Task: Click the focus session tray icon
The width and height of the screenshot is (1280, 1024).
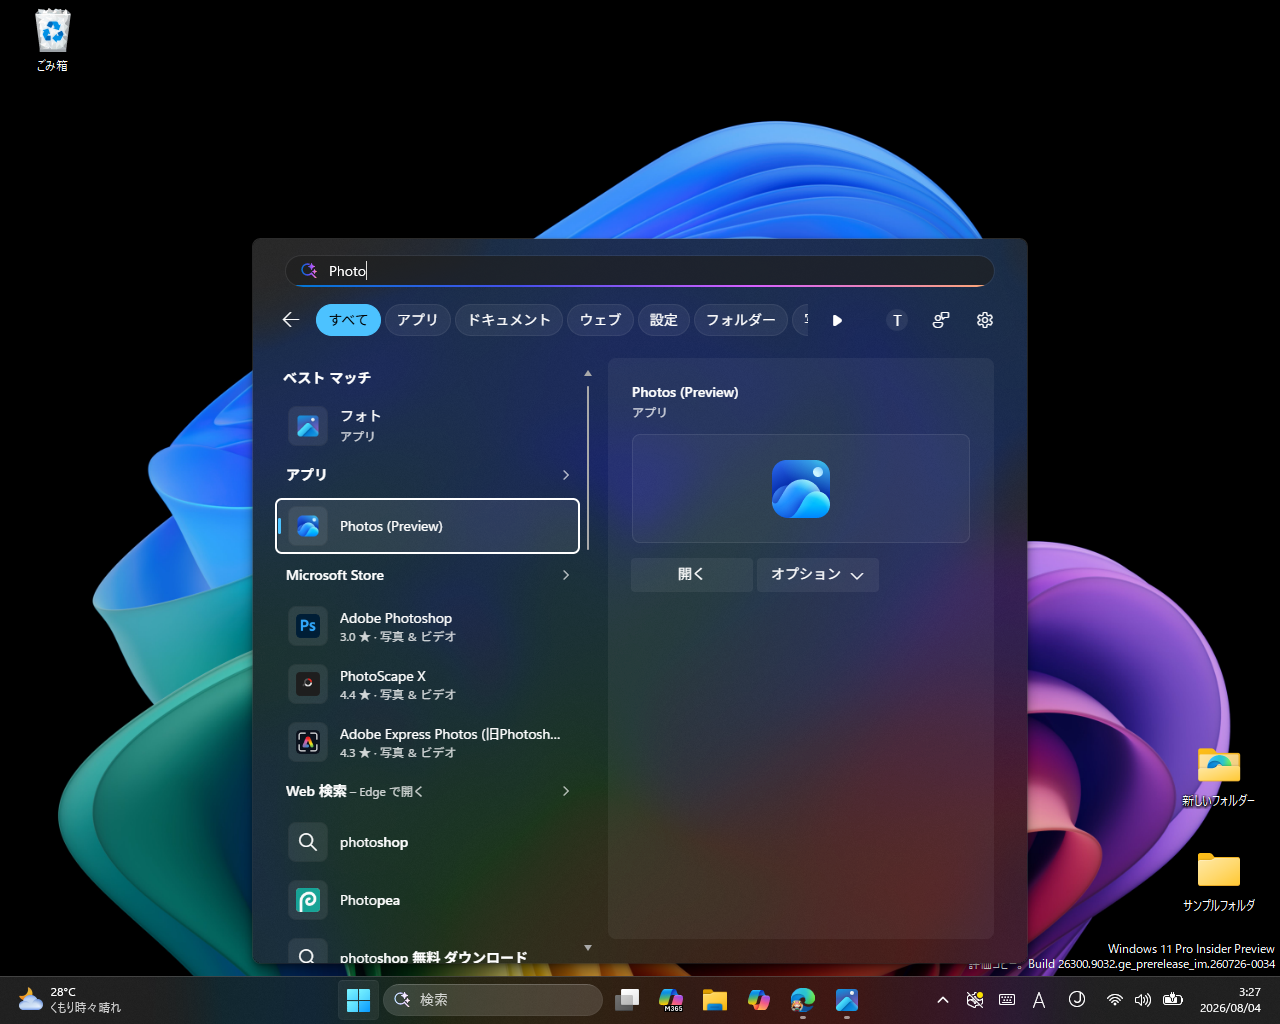Action: [1077, 999]
